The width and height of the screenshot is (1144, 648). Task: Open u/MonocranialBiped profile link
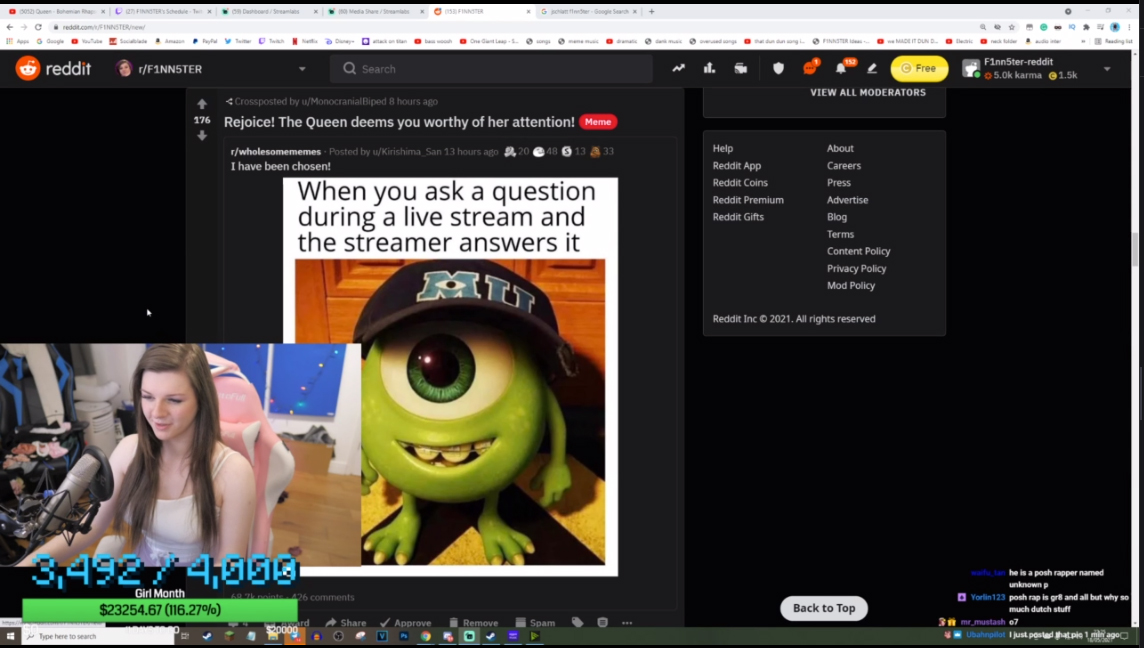pos(344,101)
